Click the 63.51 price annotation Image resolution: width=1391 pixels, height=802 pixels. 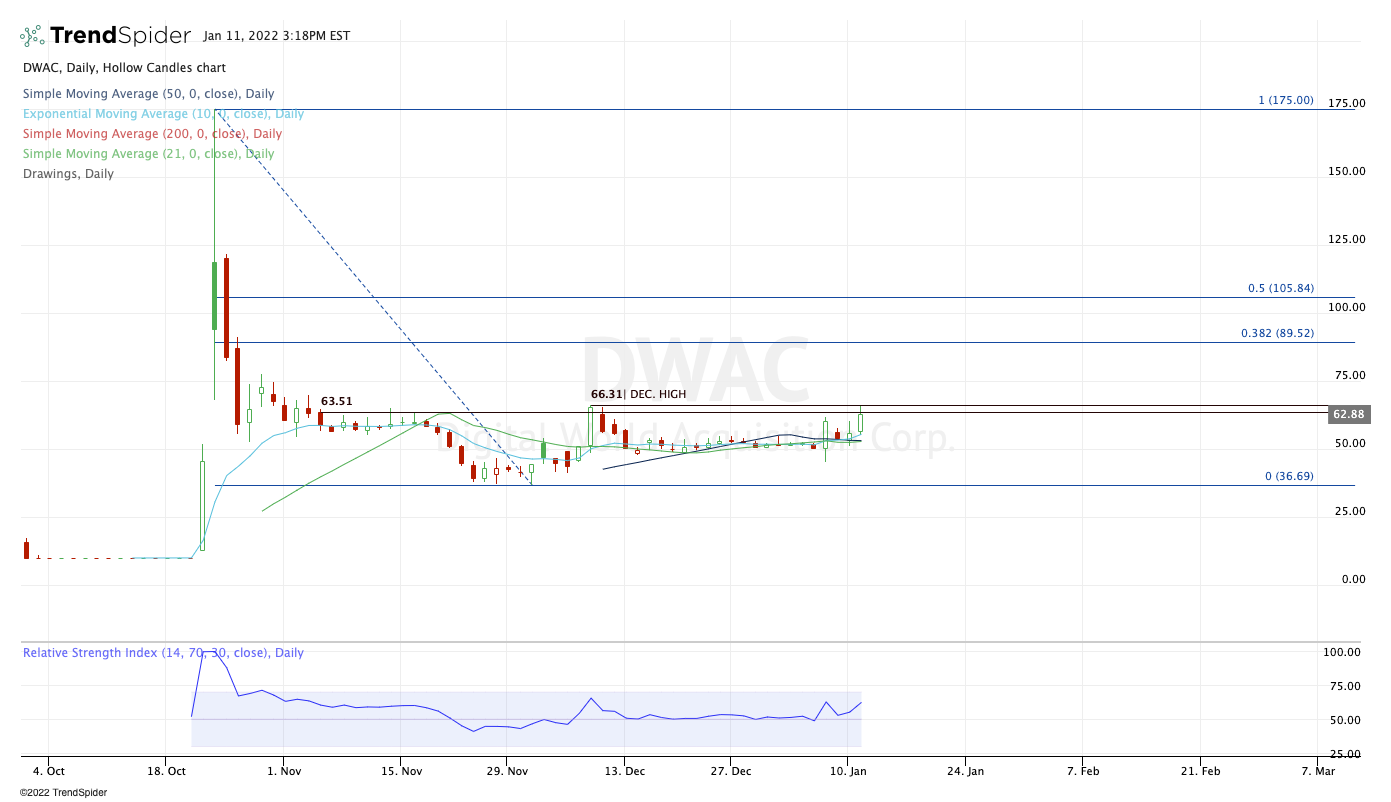pos(337,402)
